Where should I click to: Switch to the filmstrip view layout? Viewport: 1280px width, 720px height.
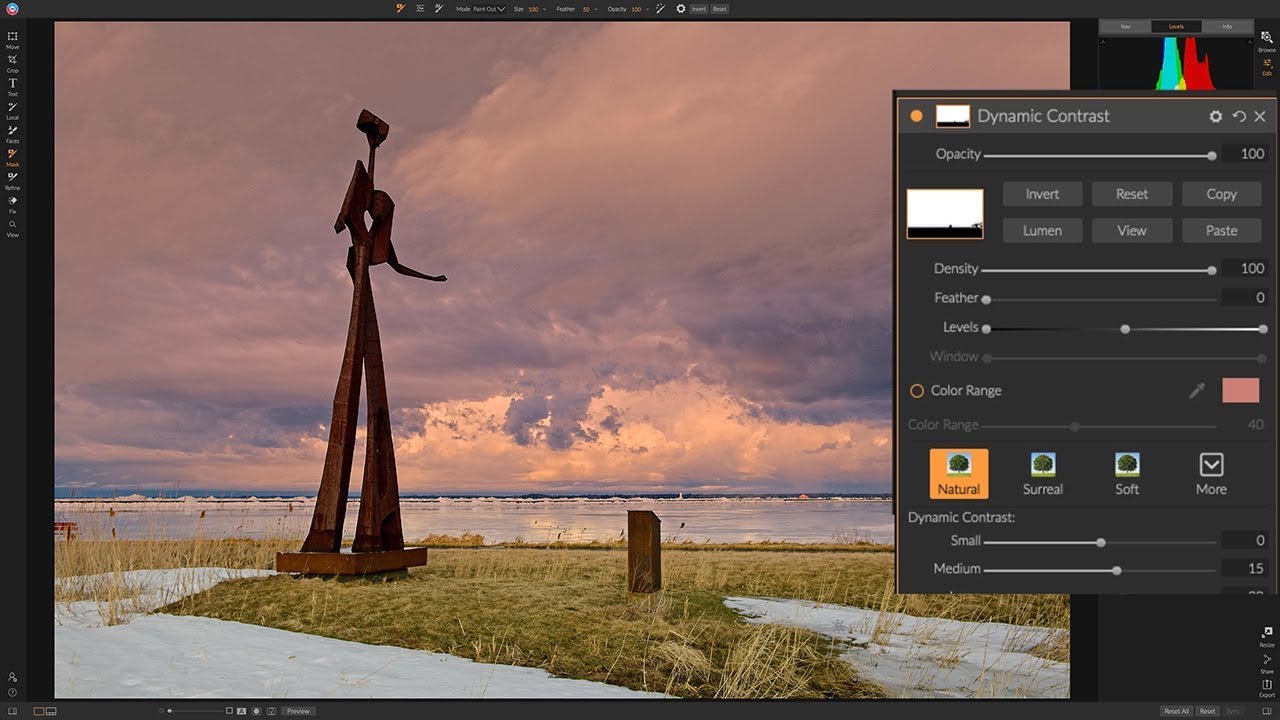(x=51, y=711)
